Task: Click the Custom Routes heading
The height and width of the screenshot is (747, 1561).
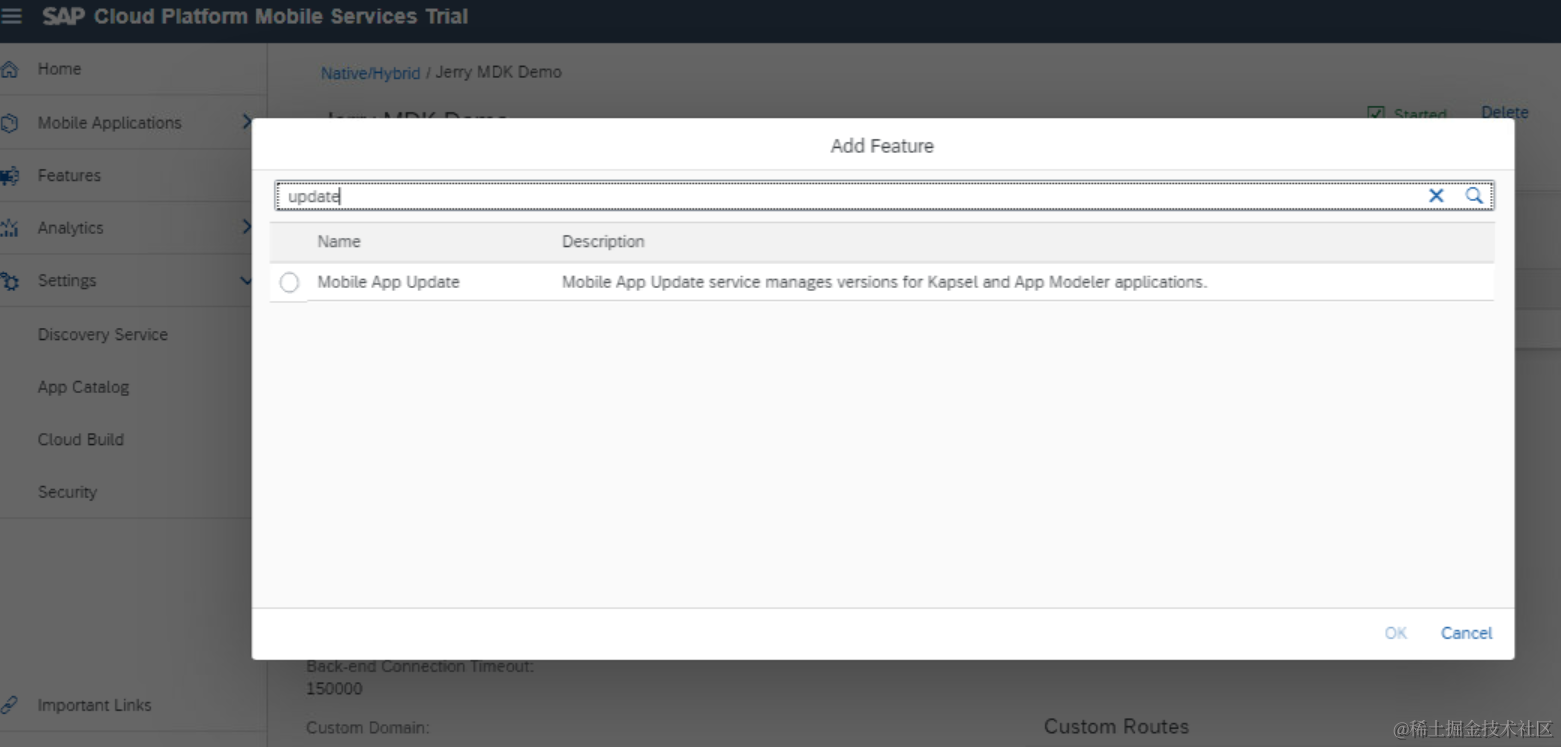Action: pos(1116,727)
